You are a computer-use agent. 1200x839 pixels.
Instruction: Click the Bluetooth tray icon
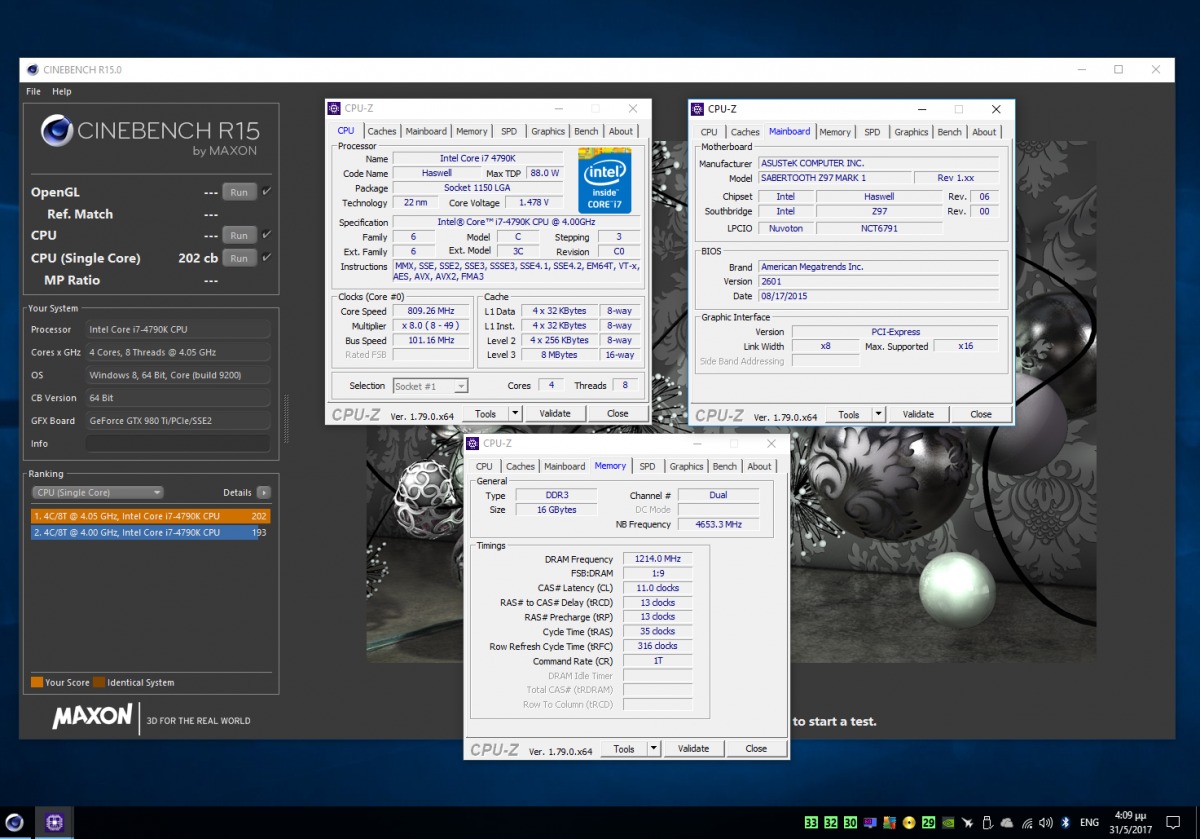1065,822
